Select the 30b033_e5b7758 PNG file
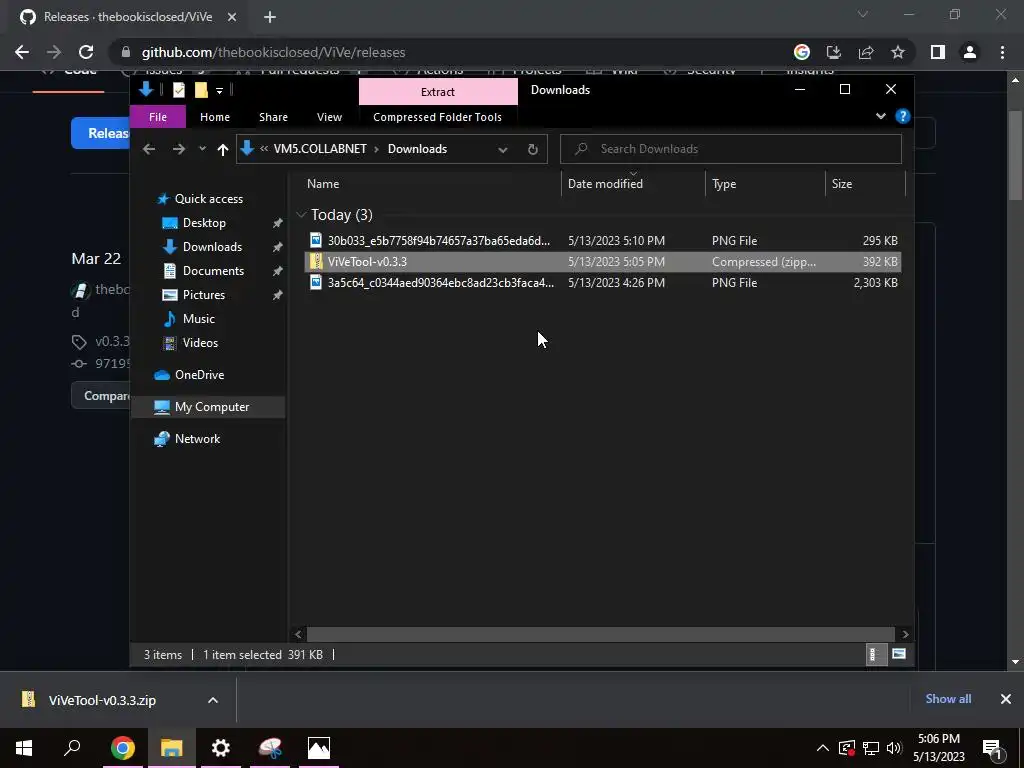1024x768 pixels. pyautogui.click(x=603, y=240)
